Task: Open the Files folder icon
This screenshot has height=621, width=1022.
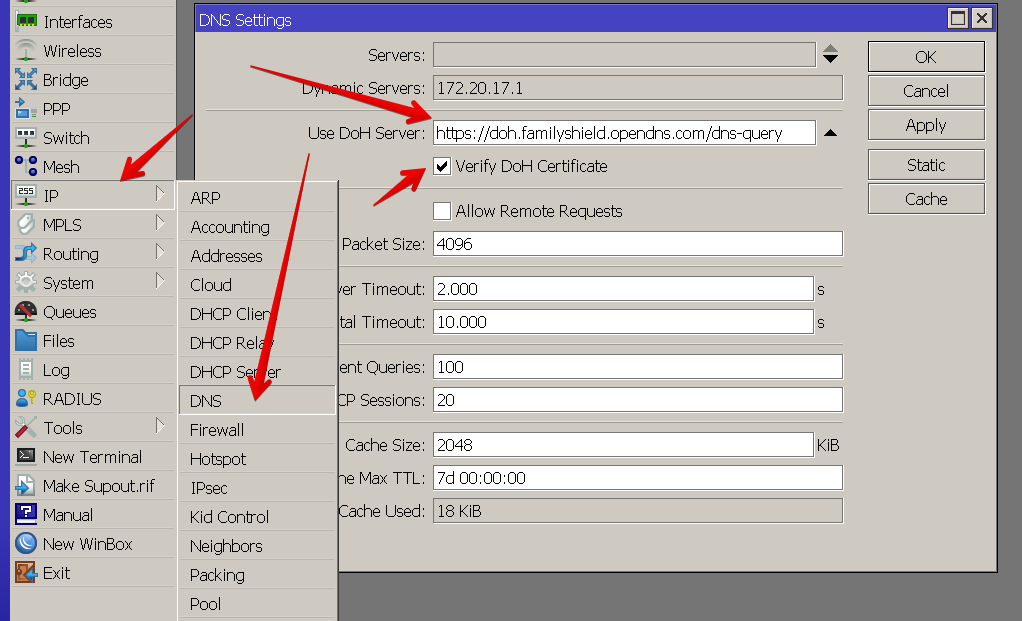Action: coord(26,341)
